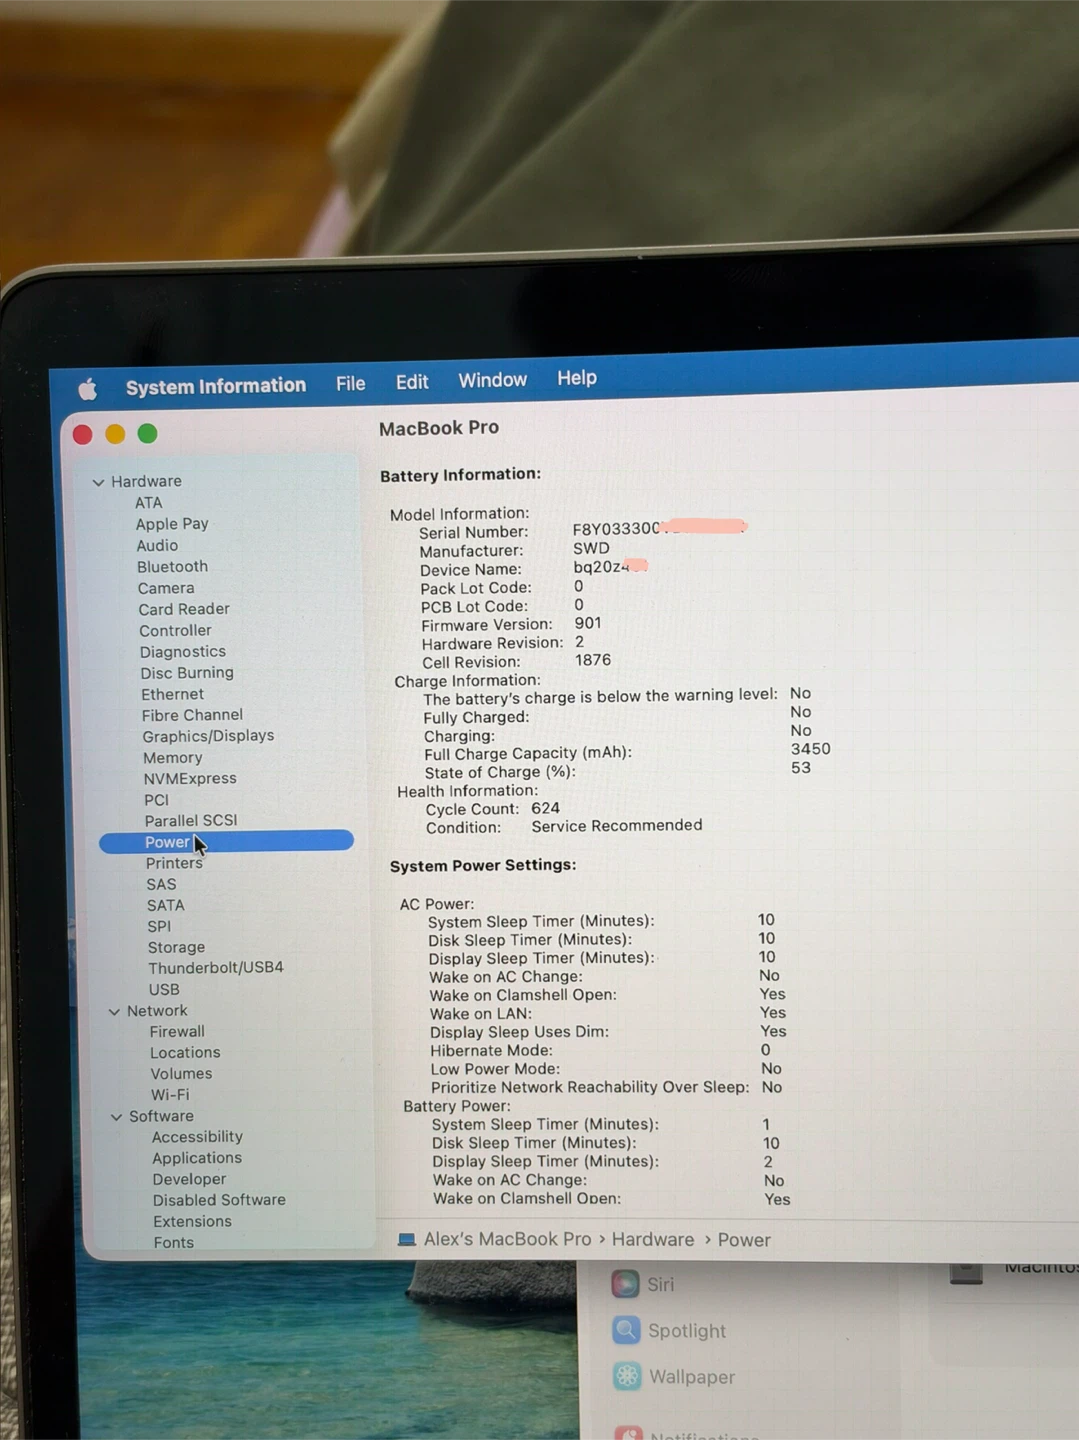The image size is (1079, 1440).
Task: Select Applications under Software
Action: tap(197, 1158)
